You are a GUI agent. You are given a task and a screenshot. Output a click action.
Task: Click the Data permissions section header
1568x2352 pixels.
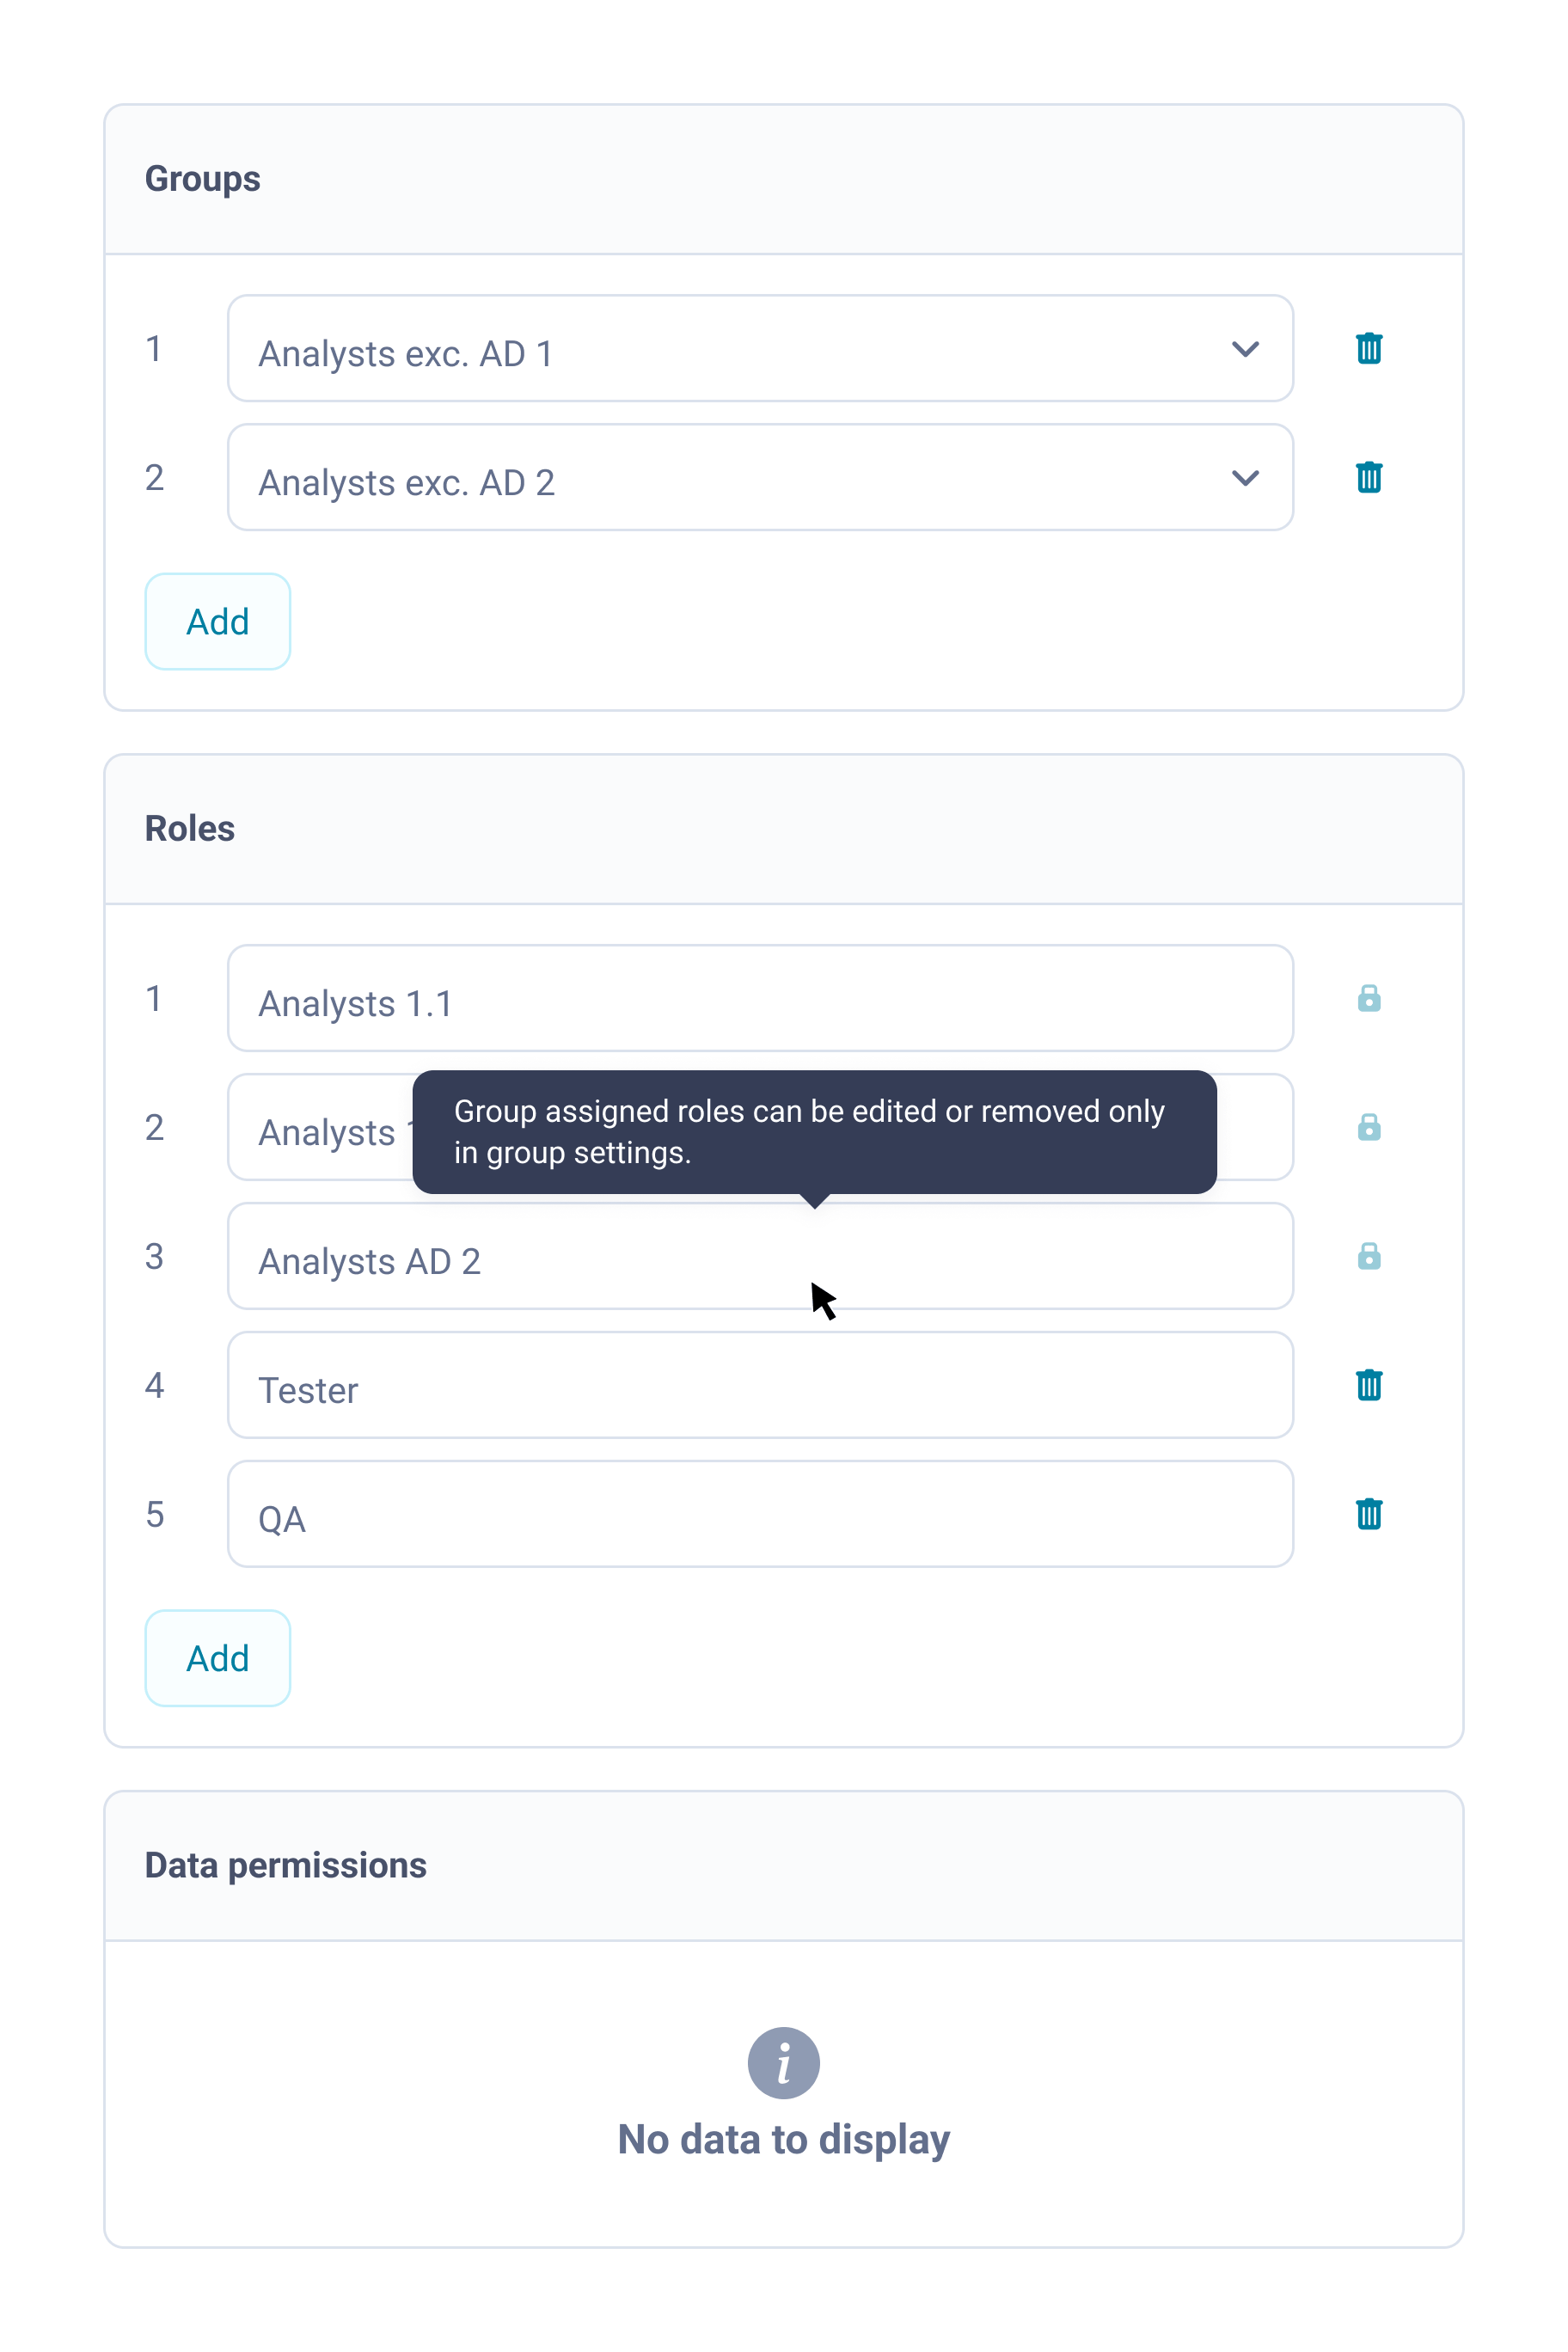[285, 1865]
